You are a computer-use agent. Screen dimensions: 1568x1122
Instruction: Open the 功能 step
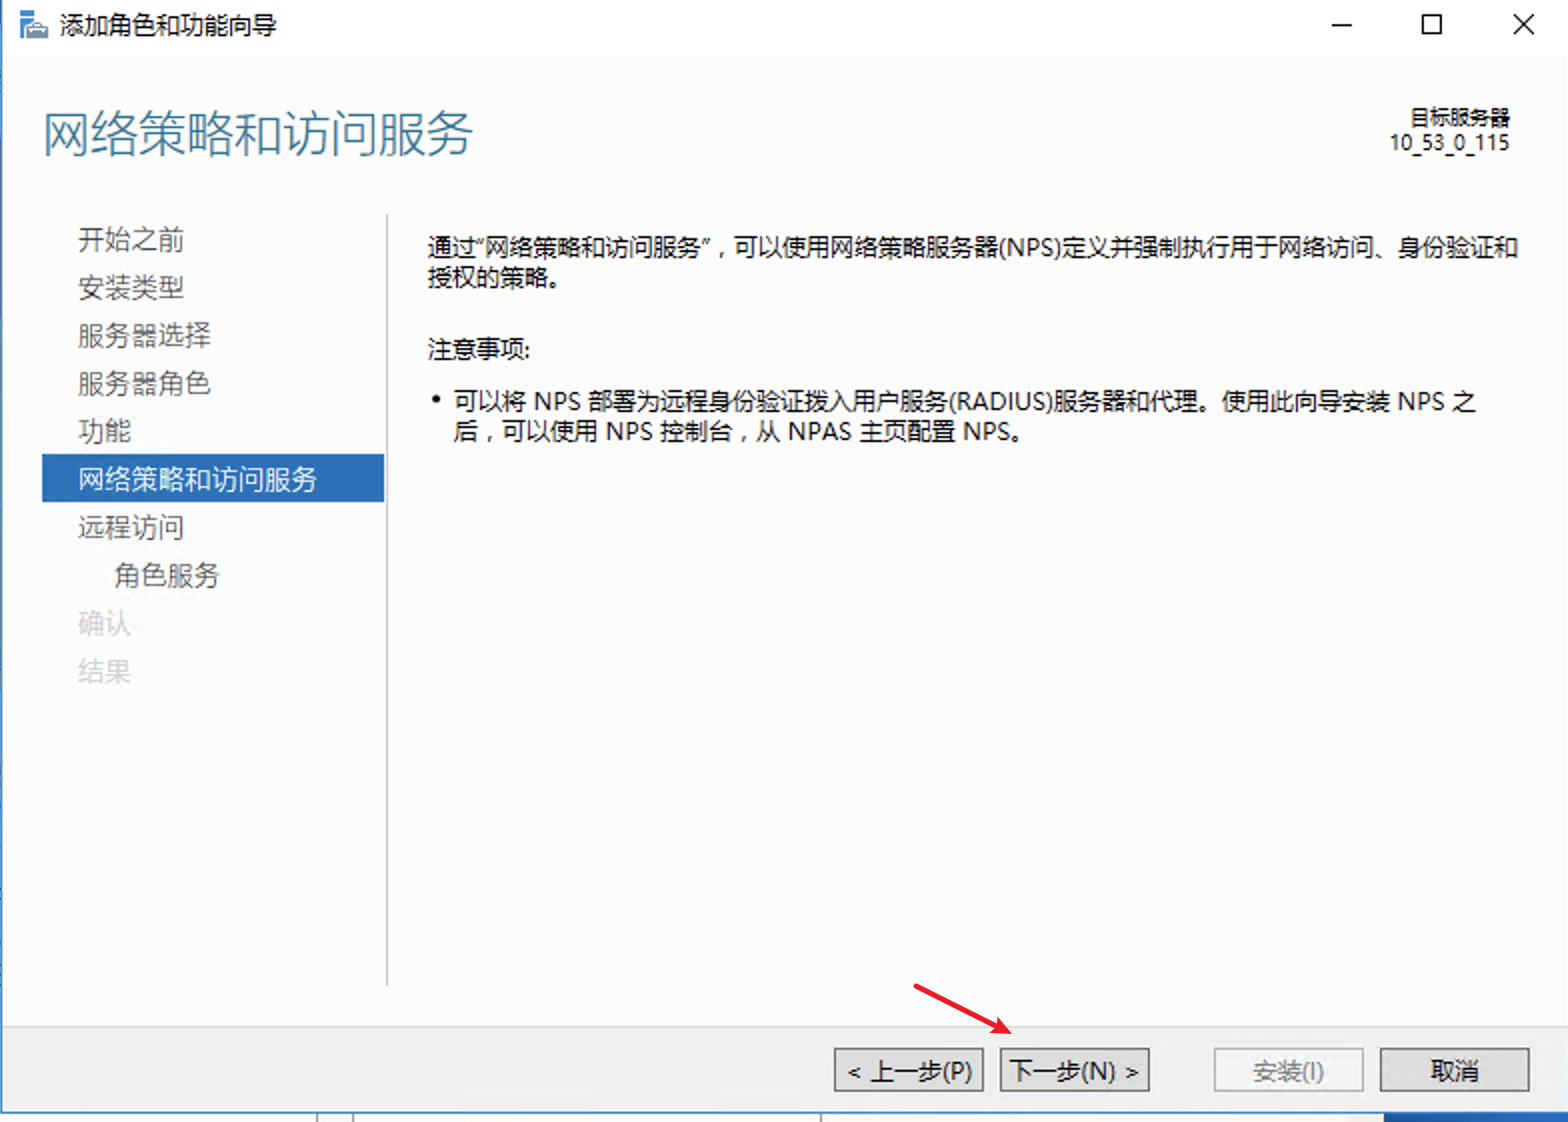click(x=104, y=432)
